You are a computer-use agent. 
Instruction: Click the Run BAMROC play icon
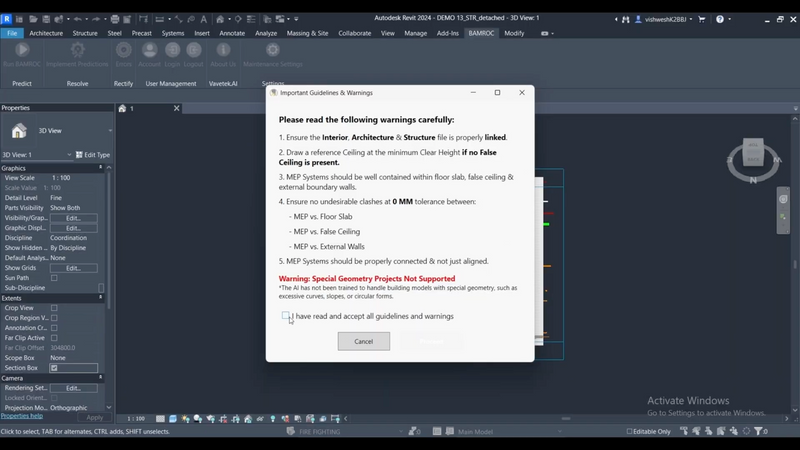[22, 50]
